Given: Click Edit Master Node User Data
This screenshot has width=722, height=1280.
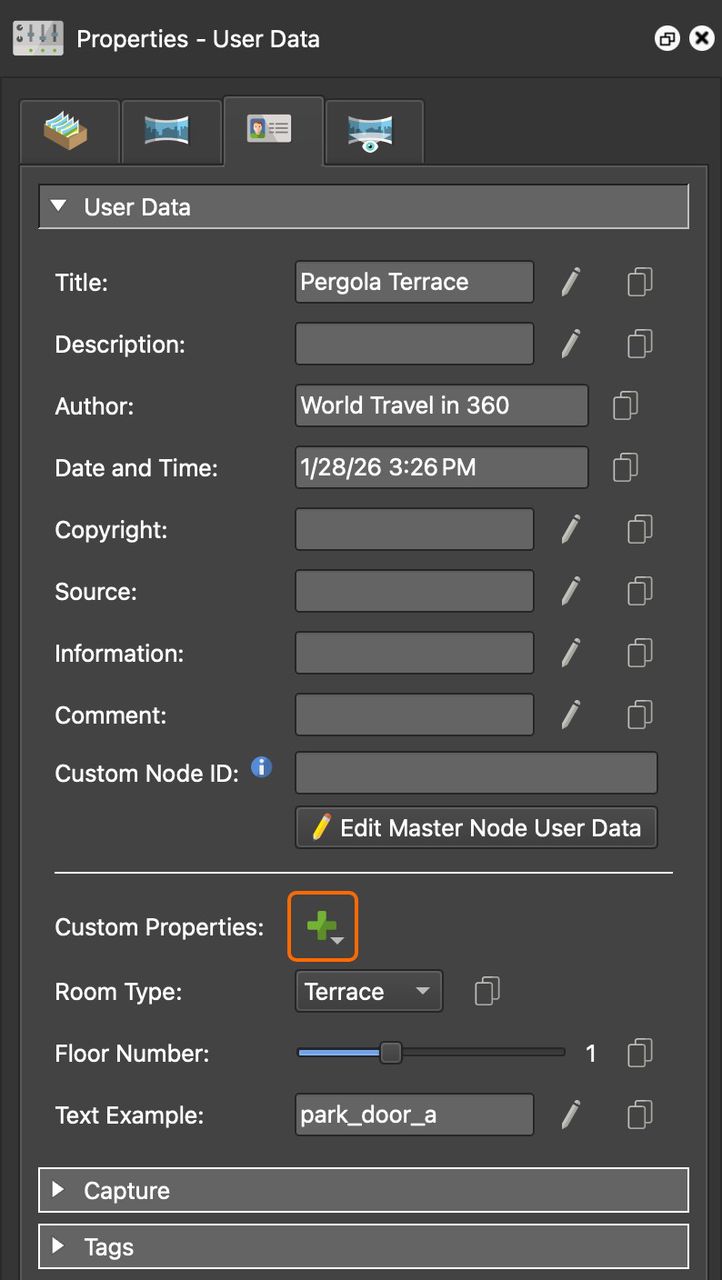Looking at the screenshot, I should click(x=476, y=828).
